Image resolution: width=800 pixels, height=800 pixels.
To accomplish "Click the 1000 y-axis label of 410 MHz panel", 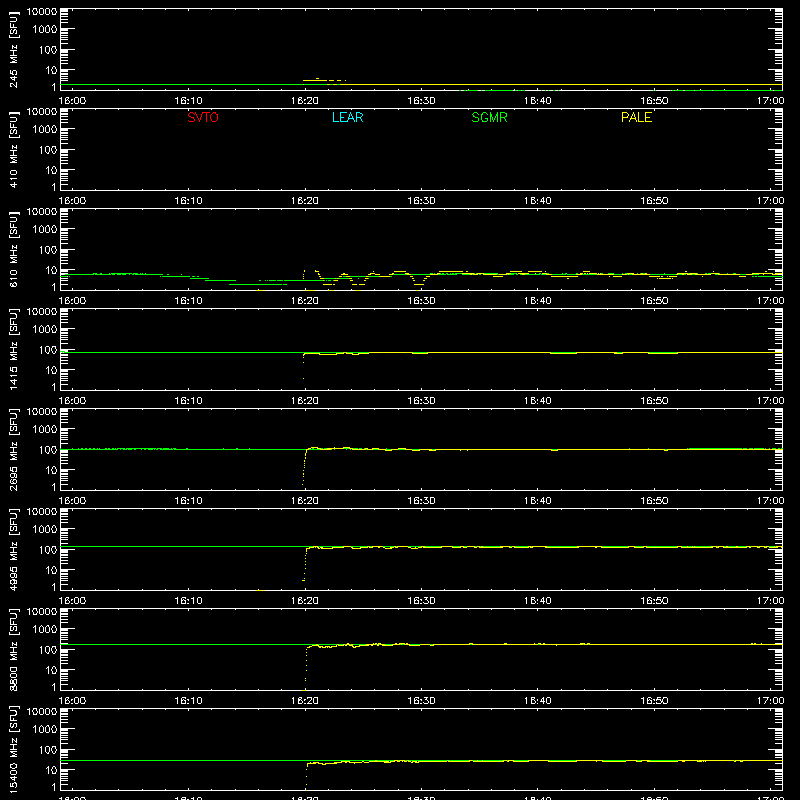I will [x=45, y=130].
